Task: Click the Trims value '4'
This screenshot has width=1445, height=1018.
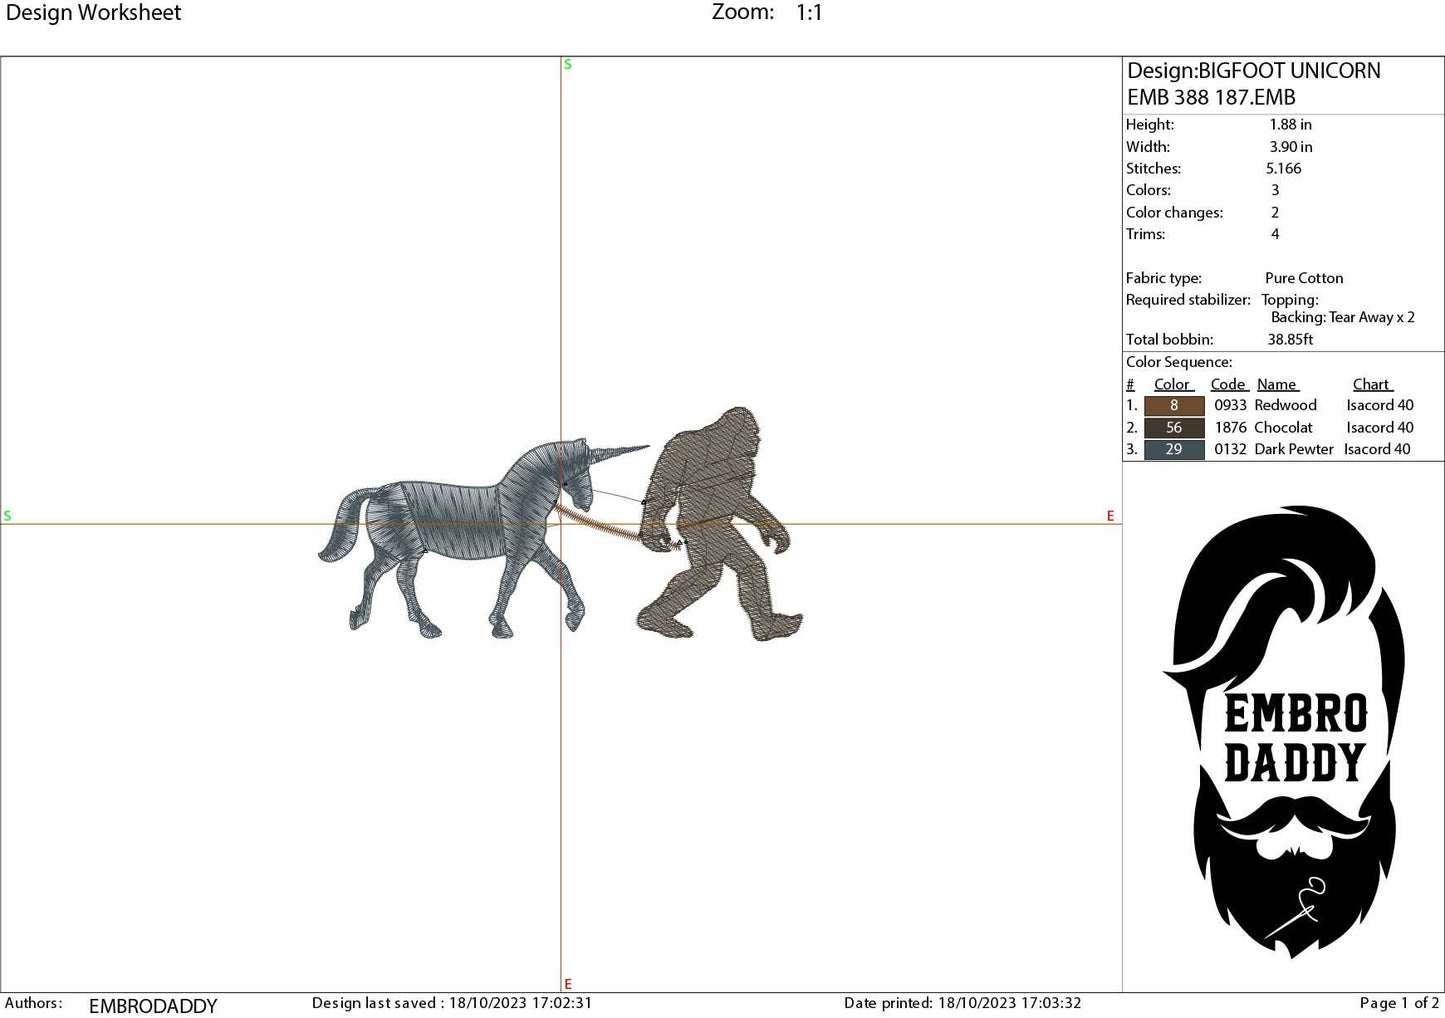Action: (1275, 234)
